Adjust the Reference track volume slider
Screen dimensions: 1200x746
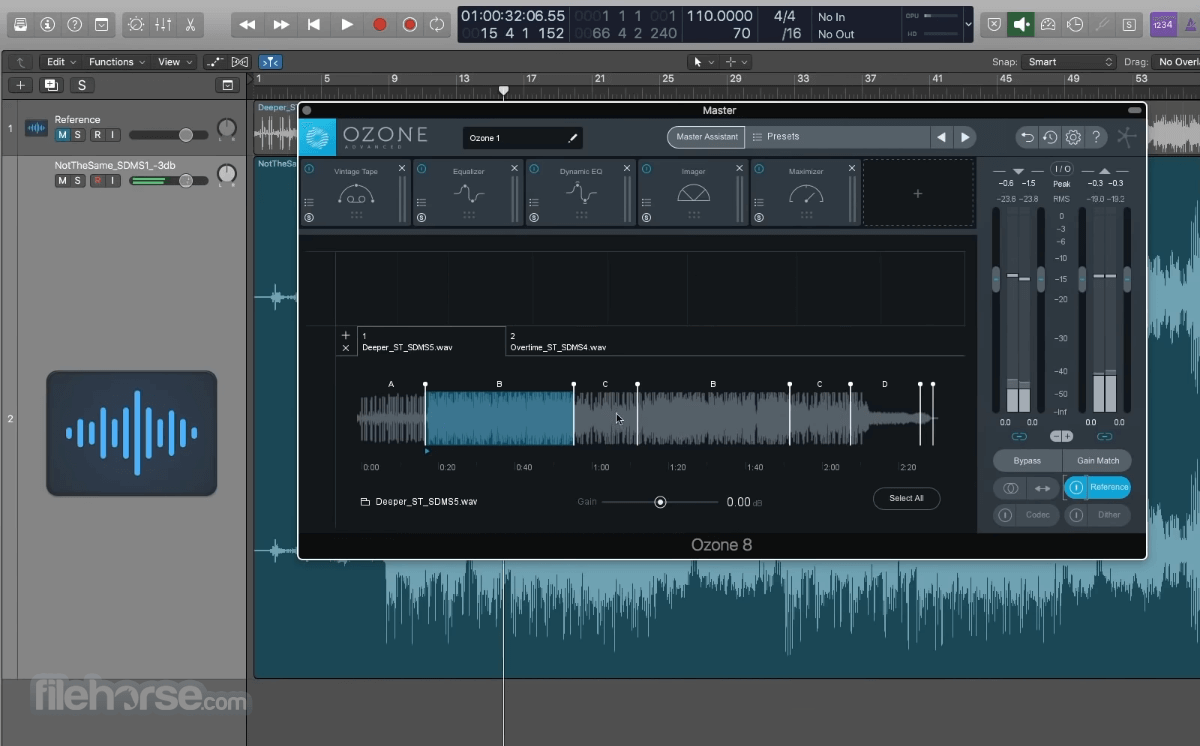168,135
